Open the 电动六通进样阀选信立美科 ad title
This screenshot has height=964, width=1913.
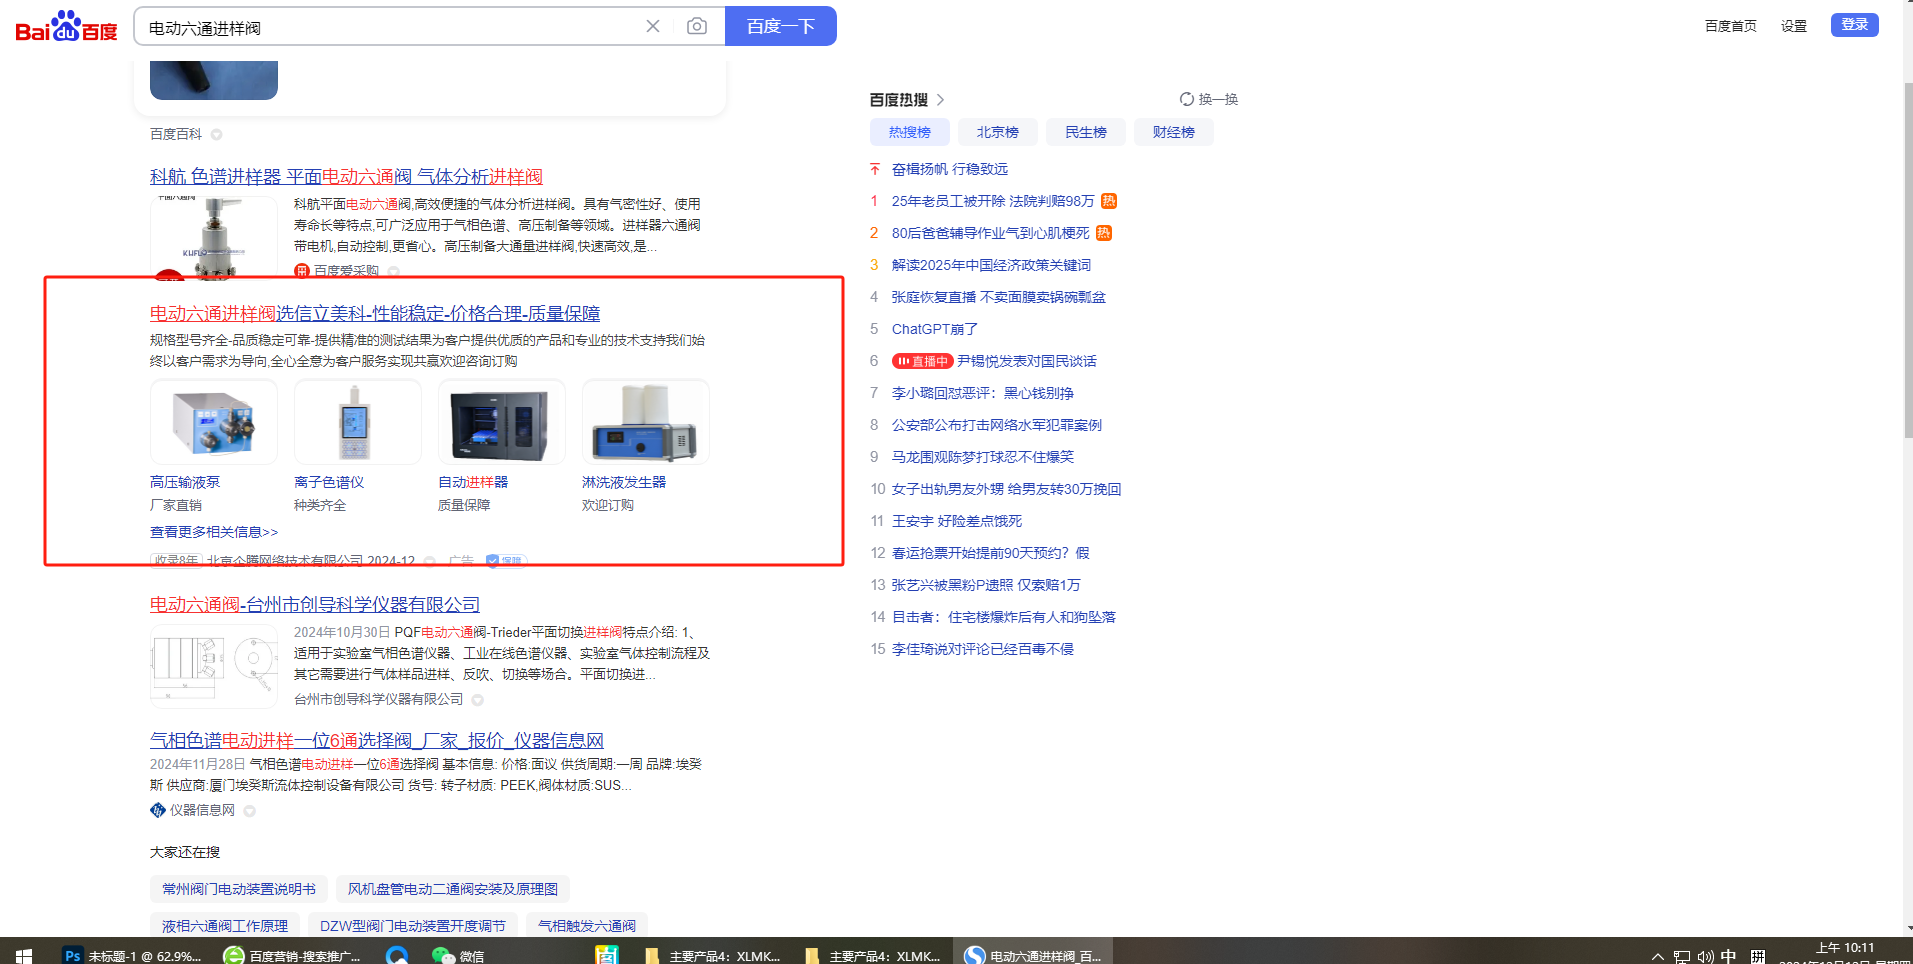(375, 314)
